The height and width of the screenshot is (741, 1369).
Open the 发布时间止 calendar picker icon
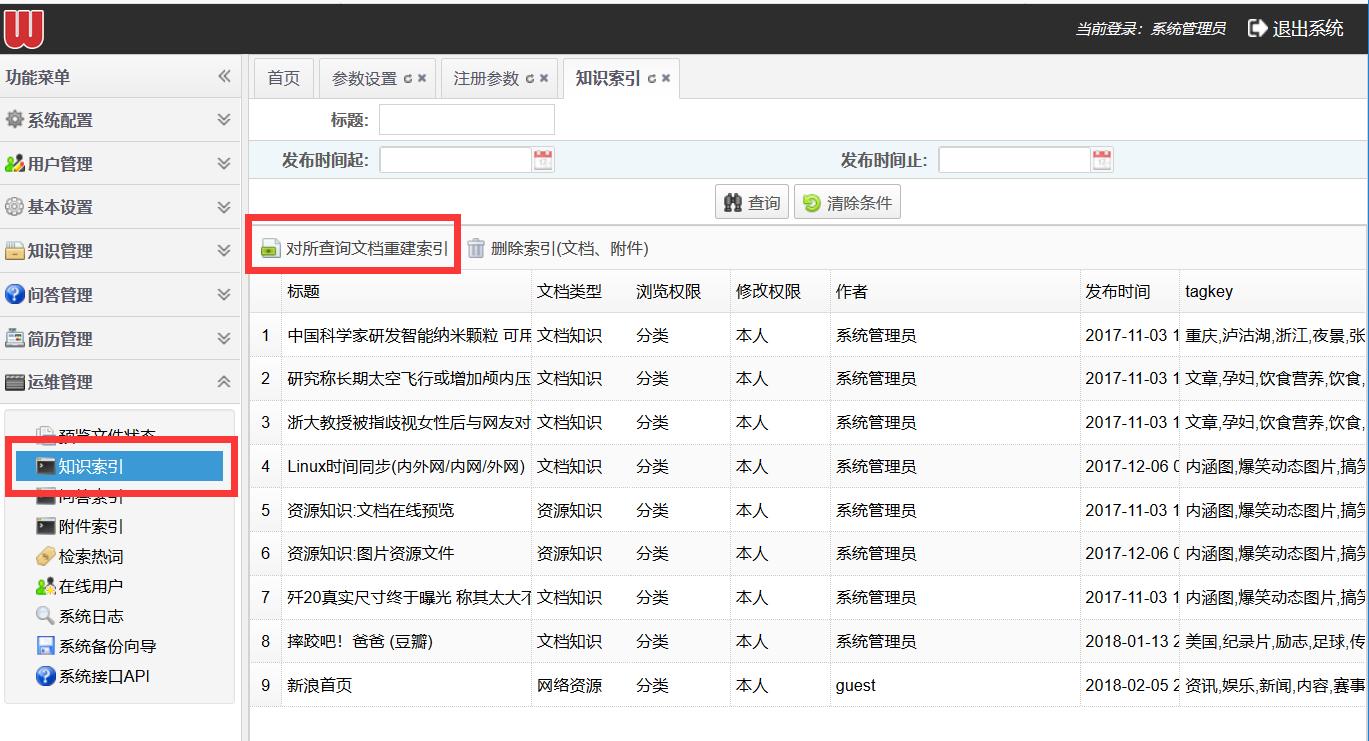click(1102, 160)
